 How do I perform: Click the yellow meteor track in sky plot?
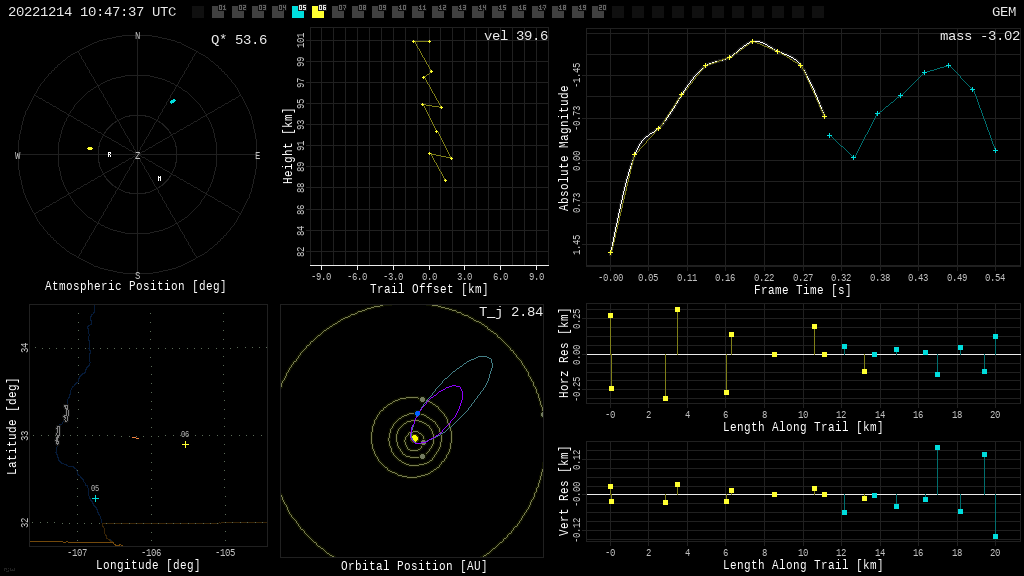[x=90, y=148]
